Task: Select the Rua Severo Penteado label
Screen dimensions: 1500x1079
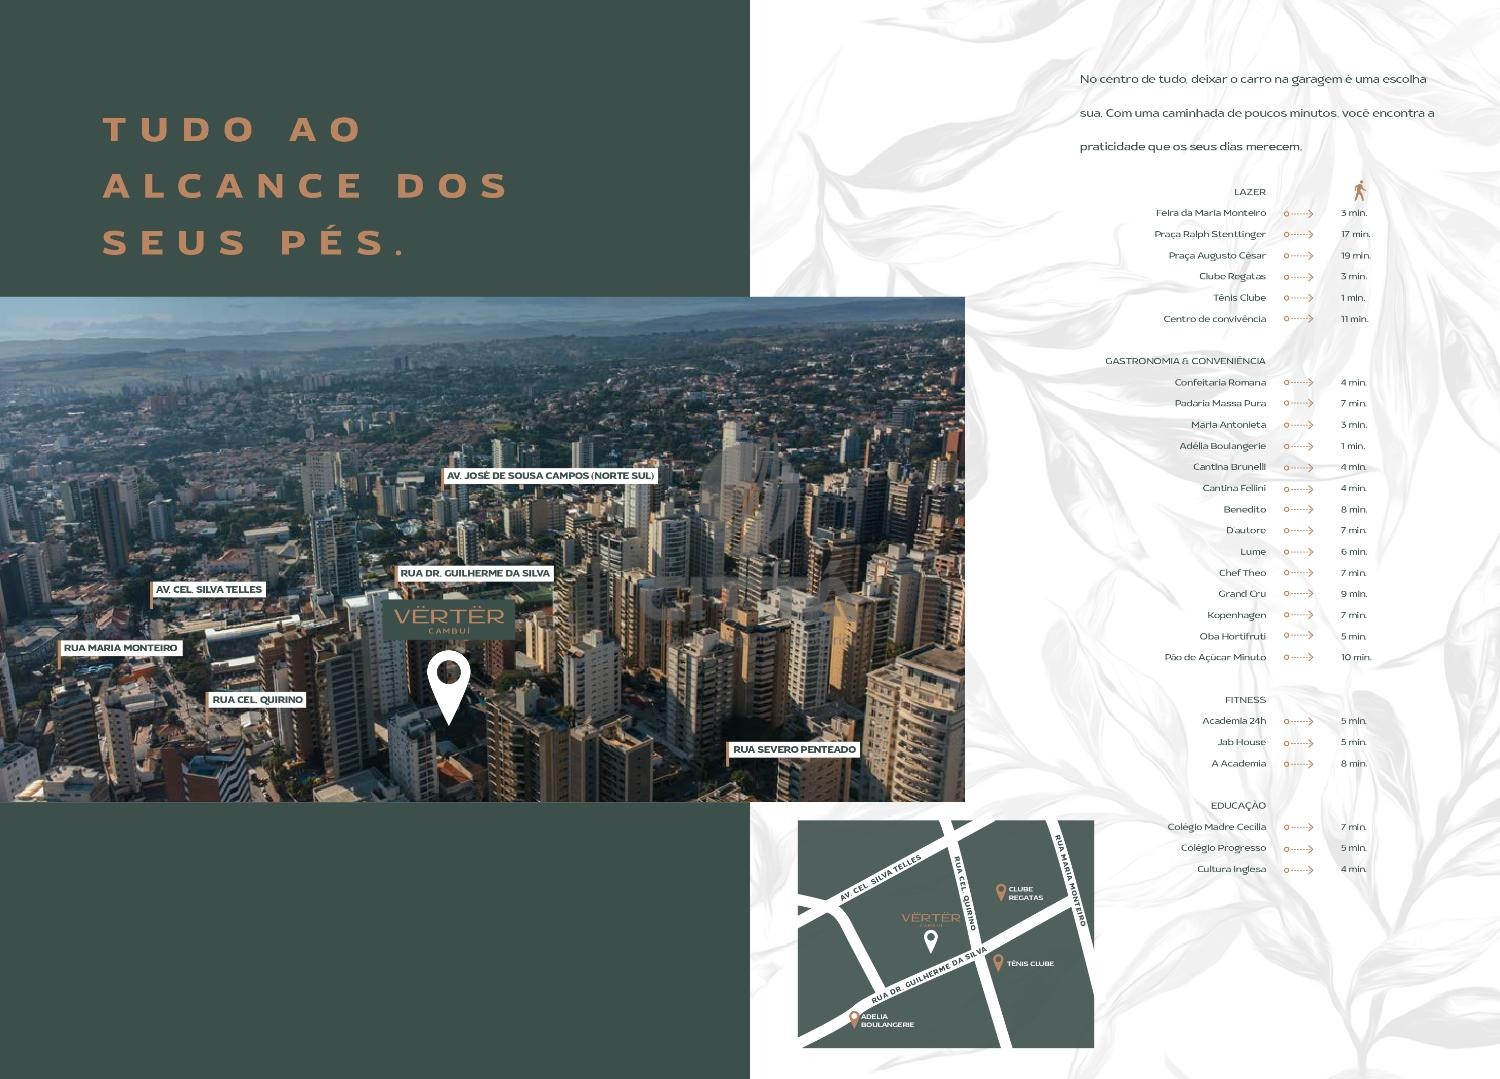Action: pos(794,750)
